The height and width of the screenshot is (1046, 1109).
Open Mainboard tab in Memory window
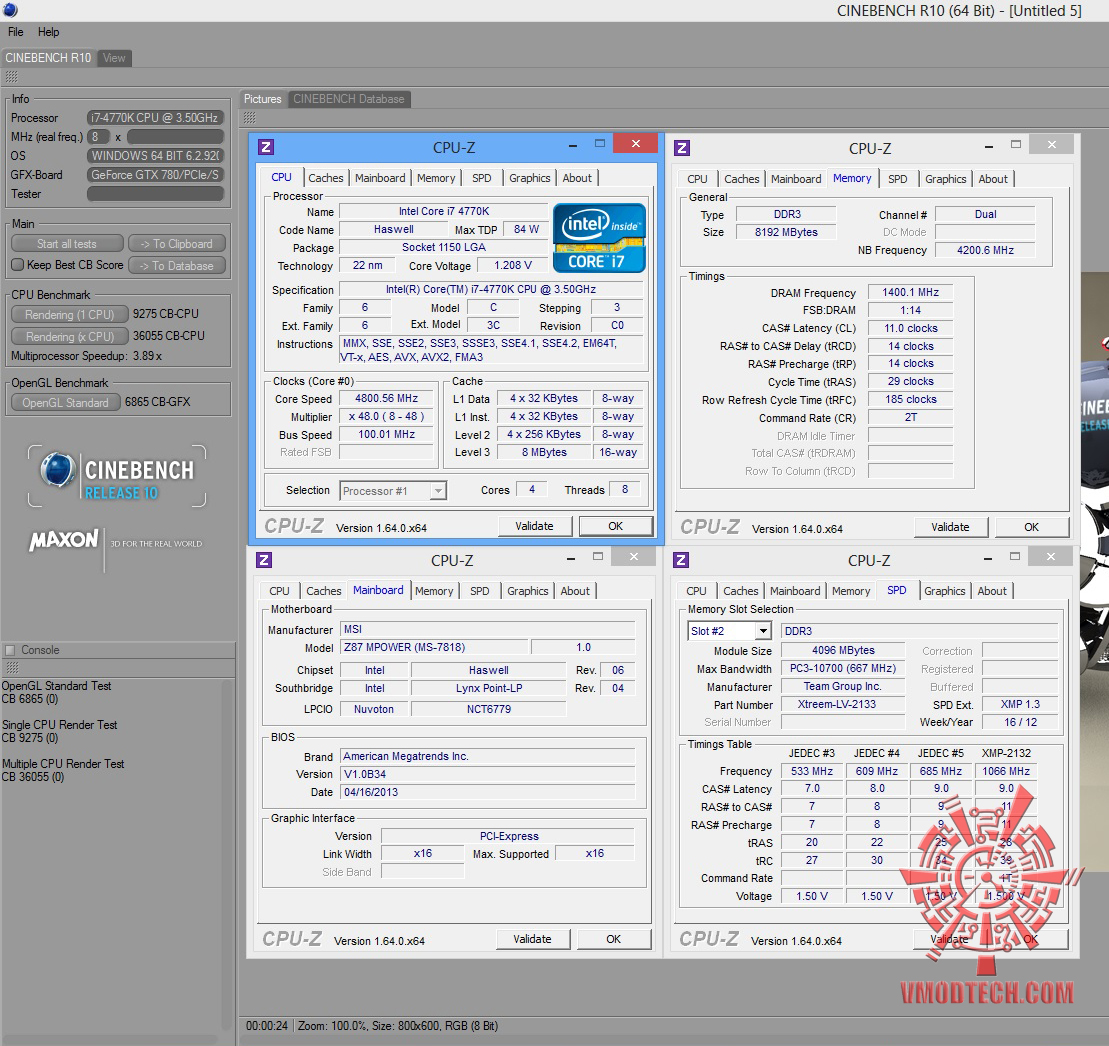tap(796, 179)
